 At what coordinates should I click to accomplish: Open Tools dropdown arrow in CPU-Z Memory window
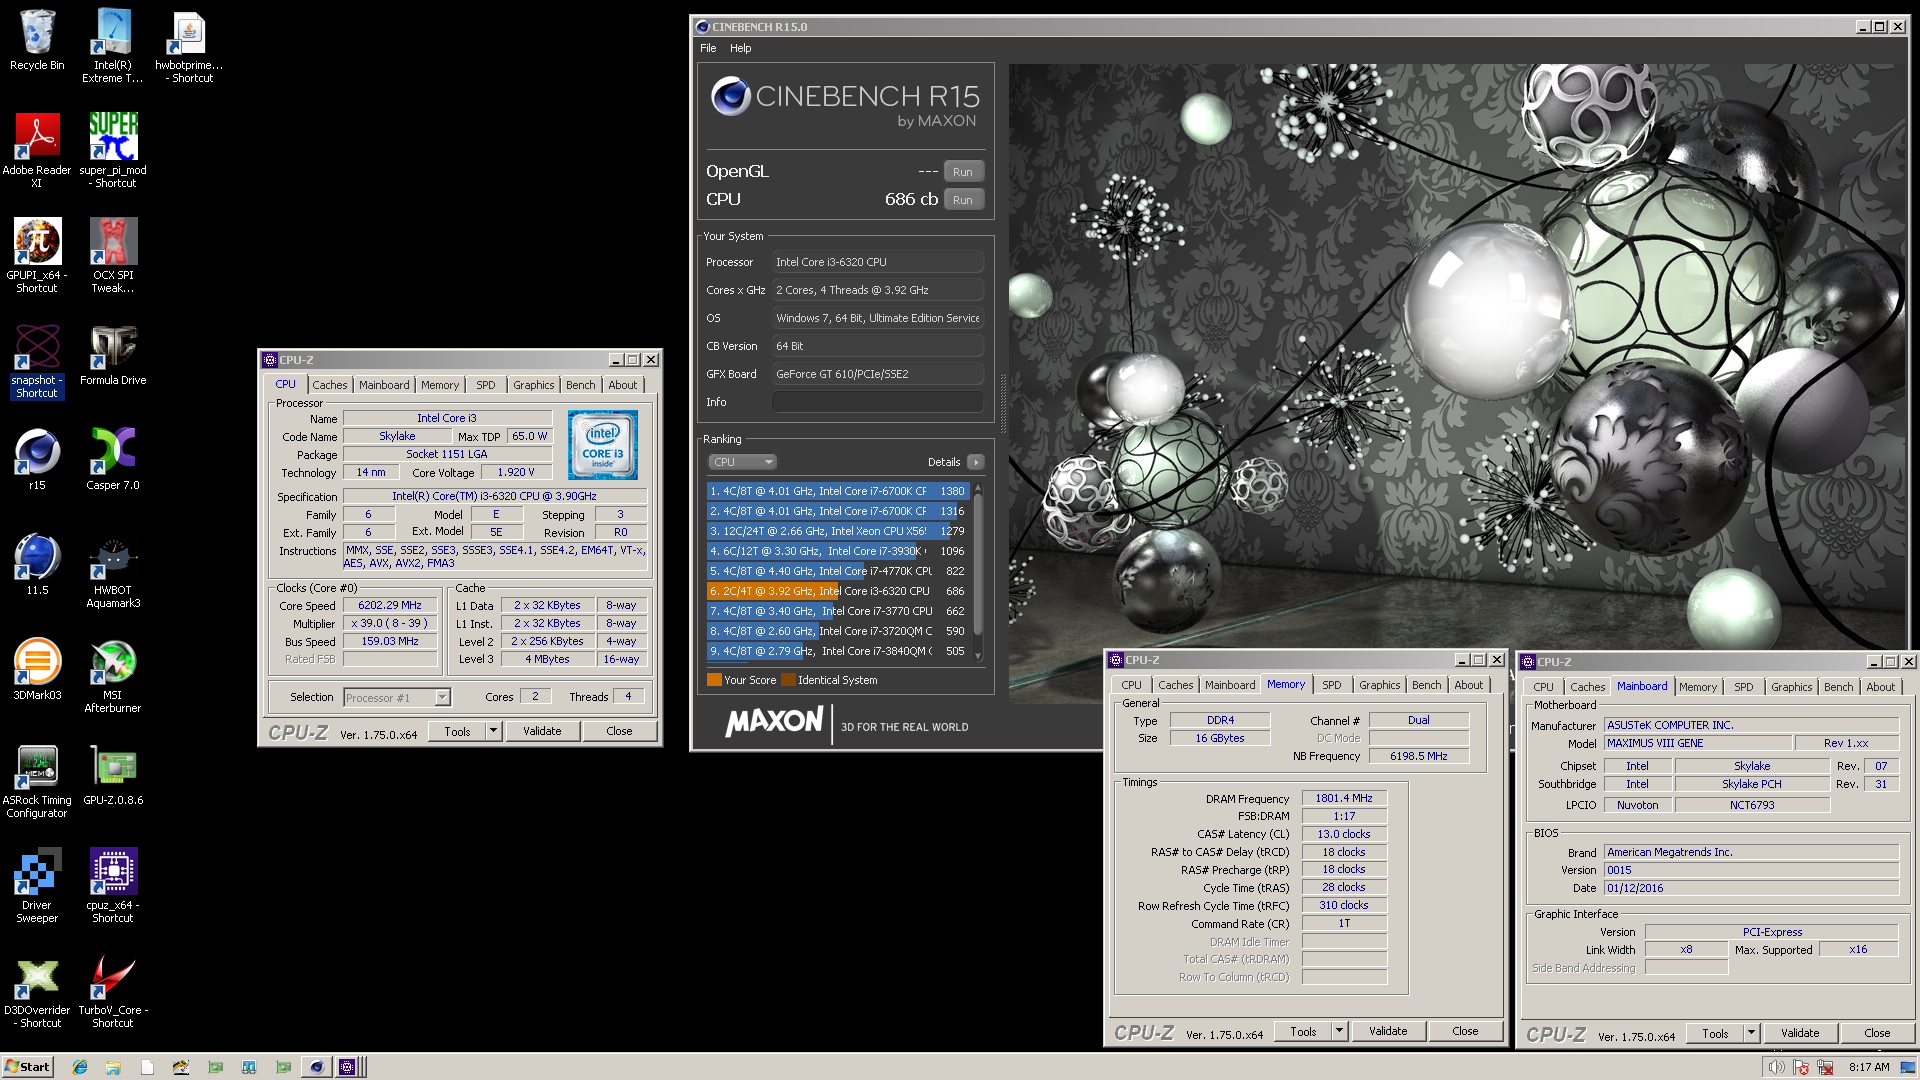click(1339, 1031)
